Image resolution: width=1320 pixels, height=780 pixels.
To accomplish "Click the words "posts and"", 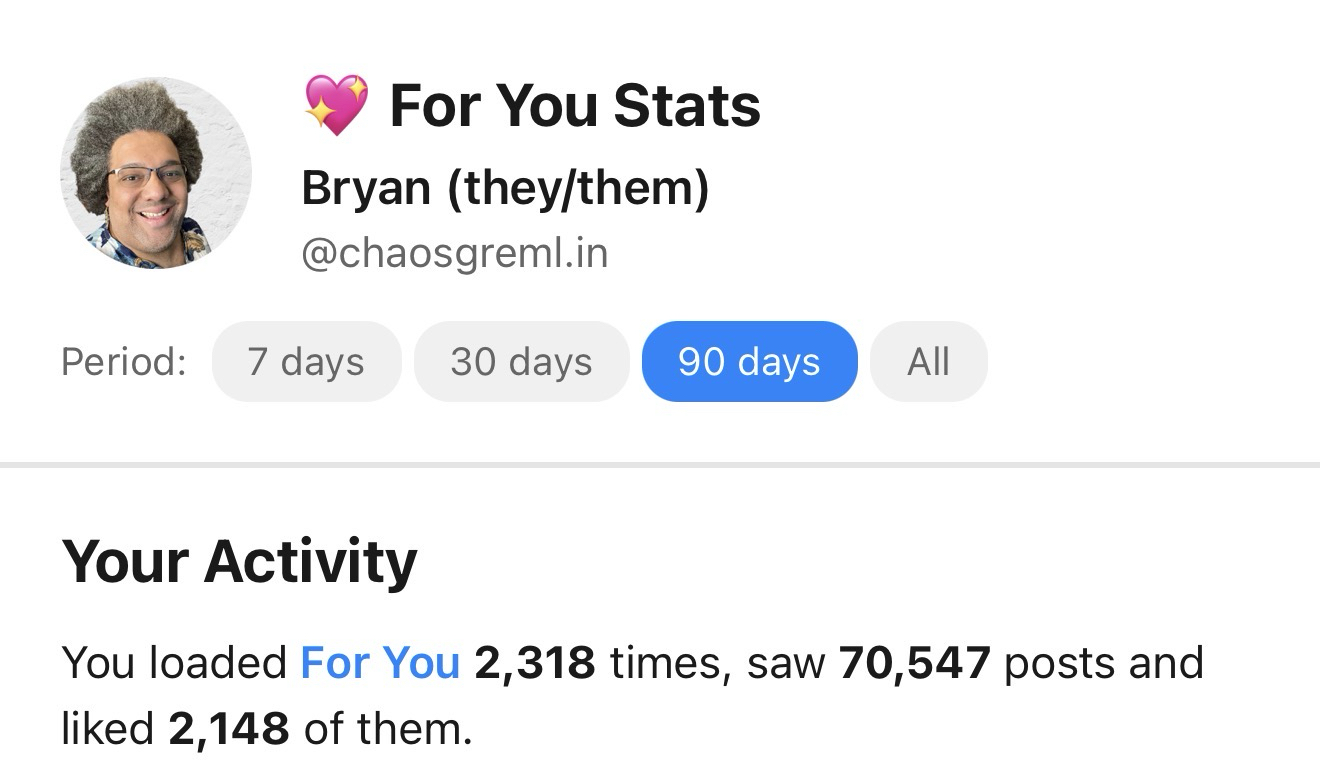I will click(x=1103, y=662).
